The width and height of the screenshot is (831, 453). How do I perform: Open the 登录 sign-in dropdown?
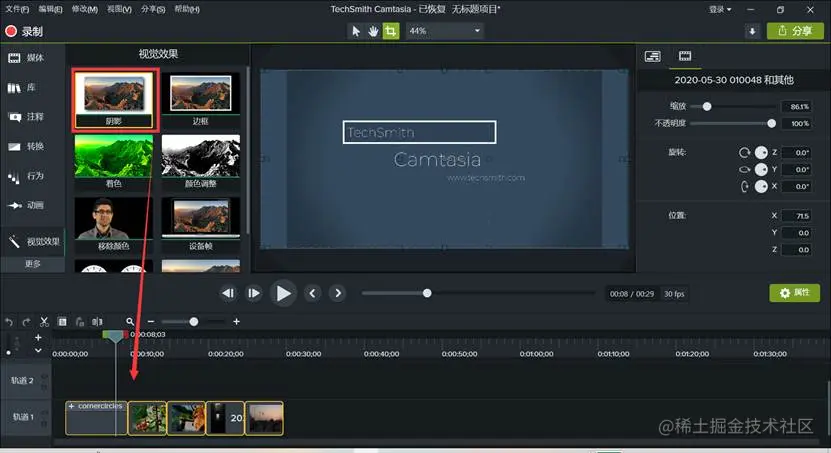tap(720, 9)
